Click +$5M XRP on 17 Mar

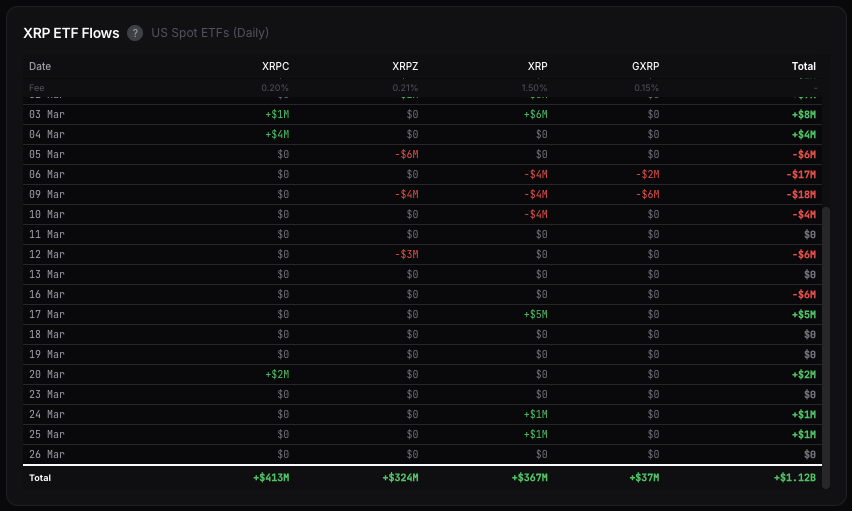pyautogui.click(x=536, y=315)
